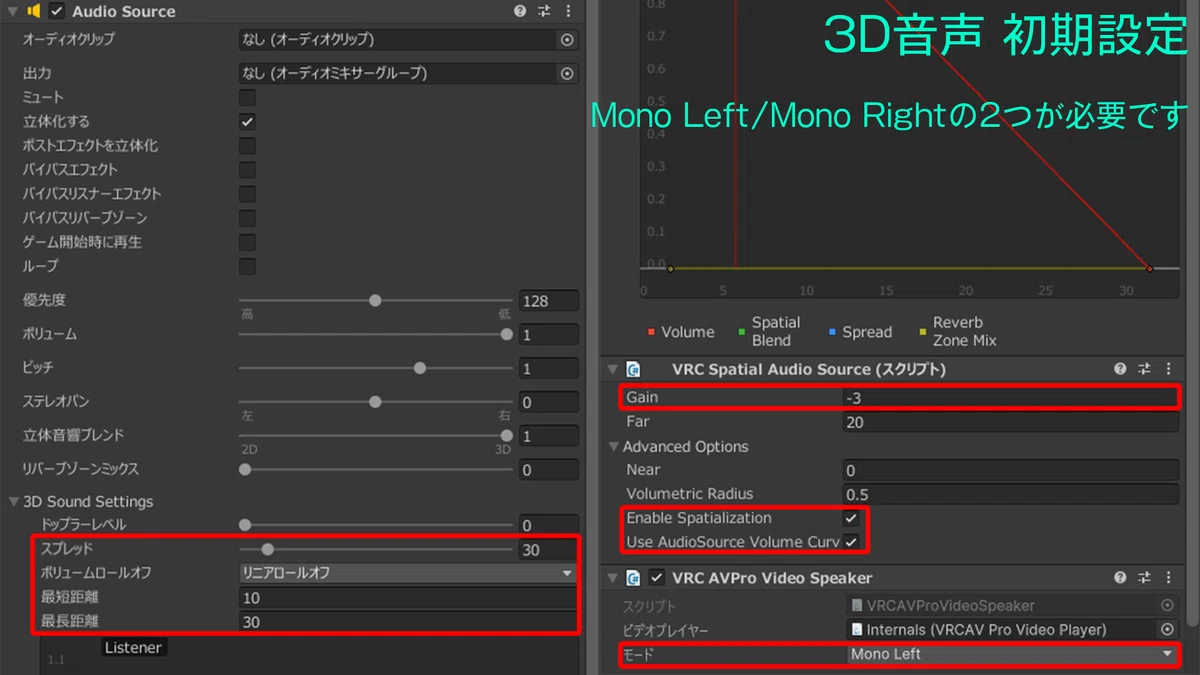Open the video player object picker

(1167, 630)
